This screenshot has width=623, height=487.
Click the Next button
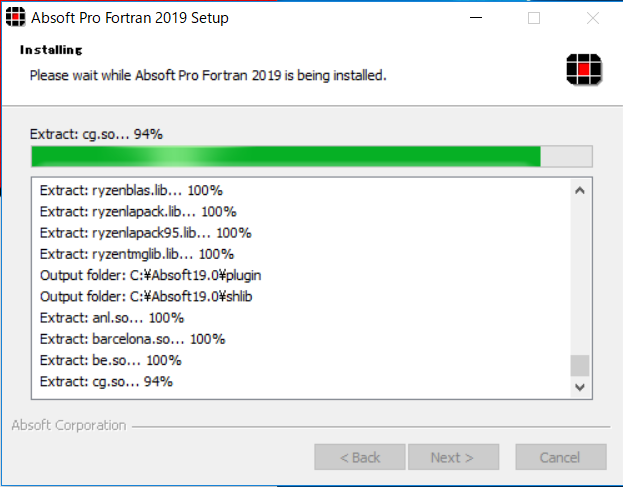[x=453, y=457]
